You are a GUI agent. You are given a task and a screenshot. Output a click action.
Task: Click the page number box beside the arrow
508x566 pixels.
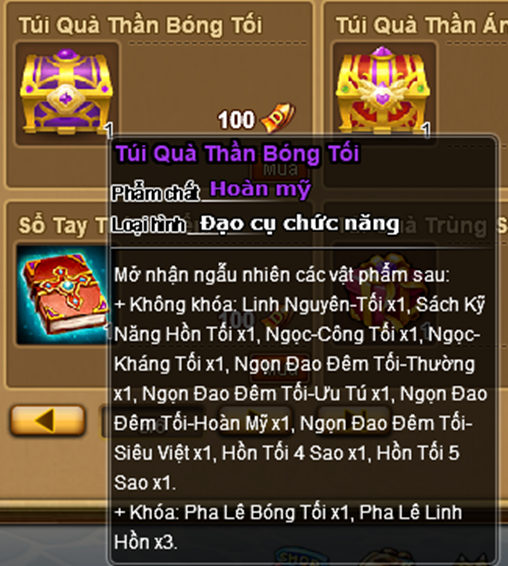point(152,421)
